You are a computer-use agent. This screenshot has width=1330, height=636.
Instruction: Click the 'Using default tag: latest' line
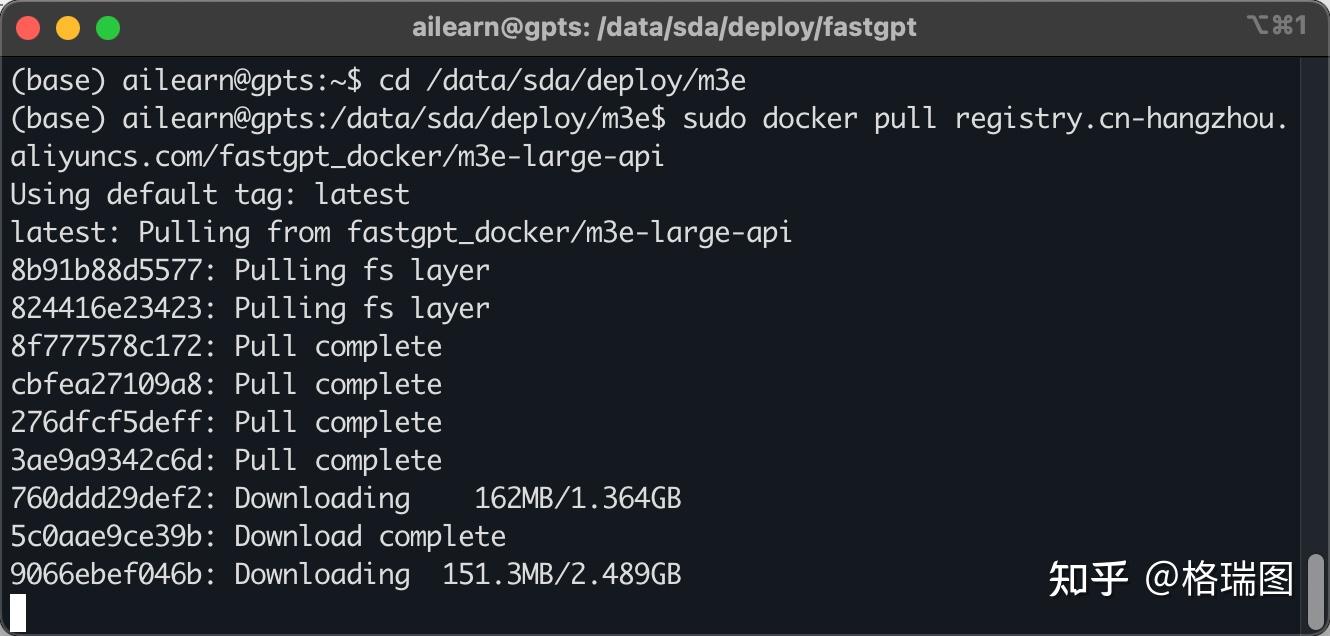point(210,194)
